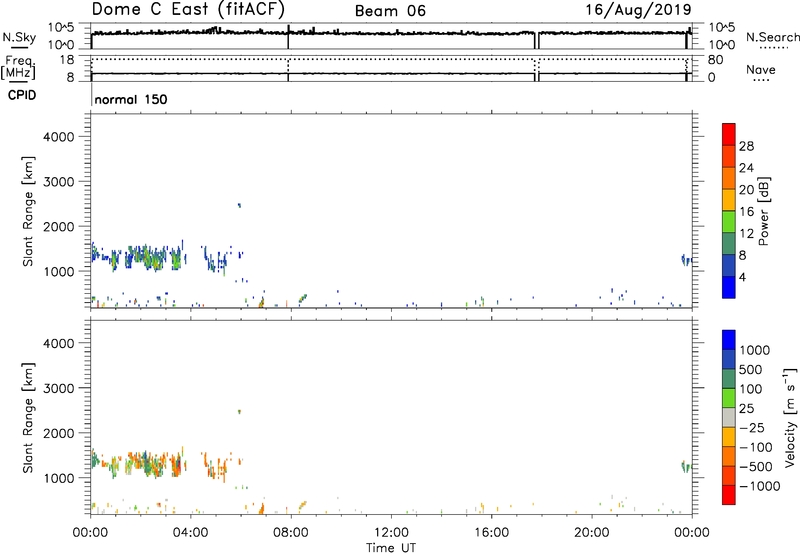800x554 pixels.
Task: Click the '80' tick on Nave axis
Action: click(x=715, y=60)
